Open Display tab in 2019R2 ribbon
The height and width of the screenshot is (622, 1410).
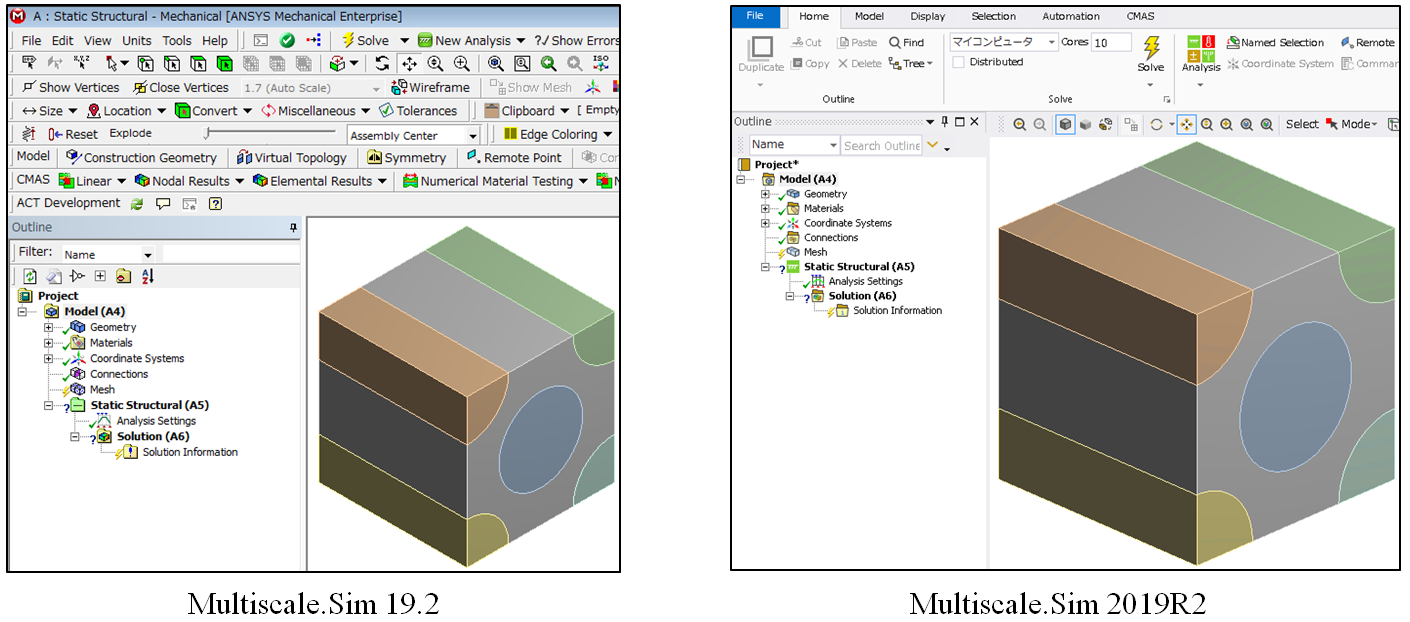927,16
